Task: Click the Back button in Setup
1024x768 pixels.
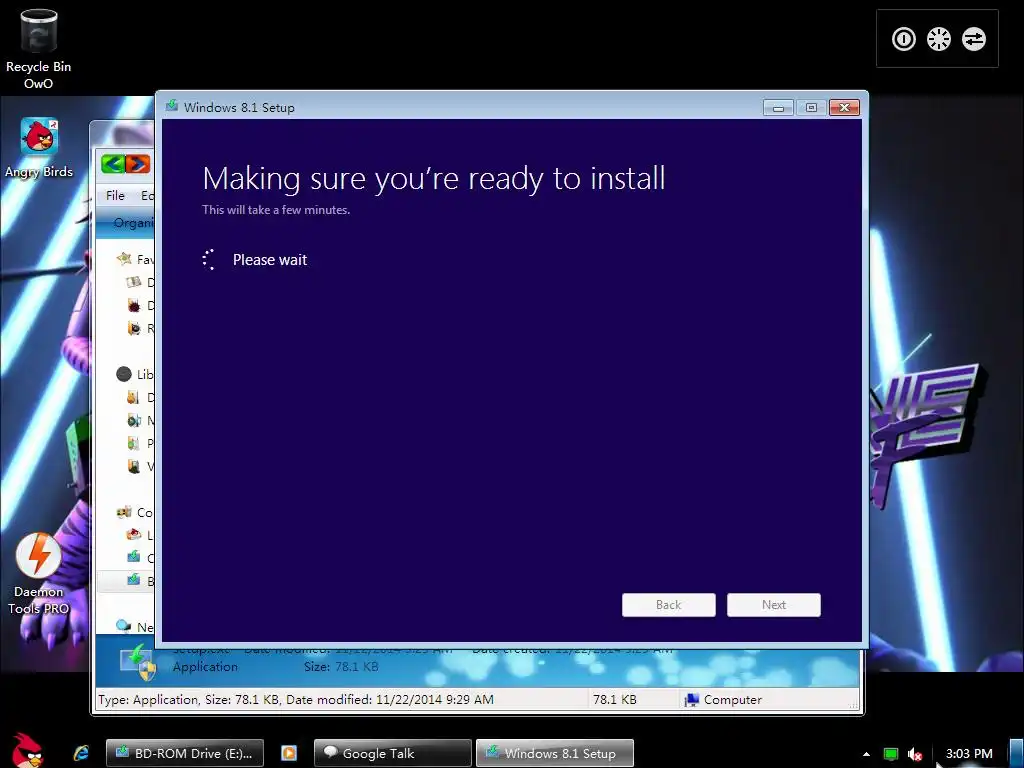Action: click(x=669, y=605)
